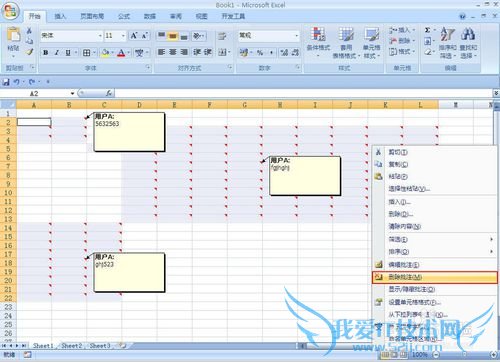
Task: Center text horizontally
Action: coord(173,52)
